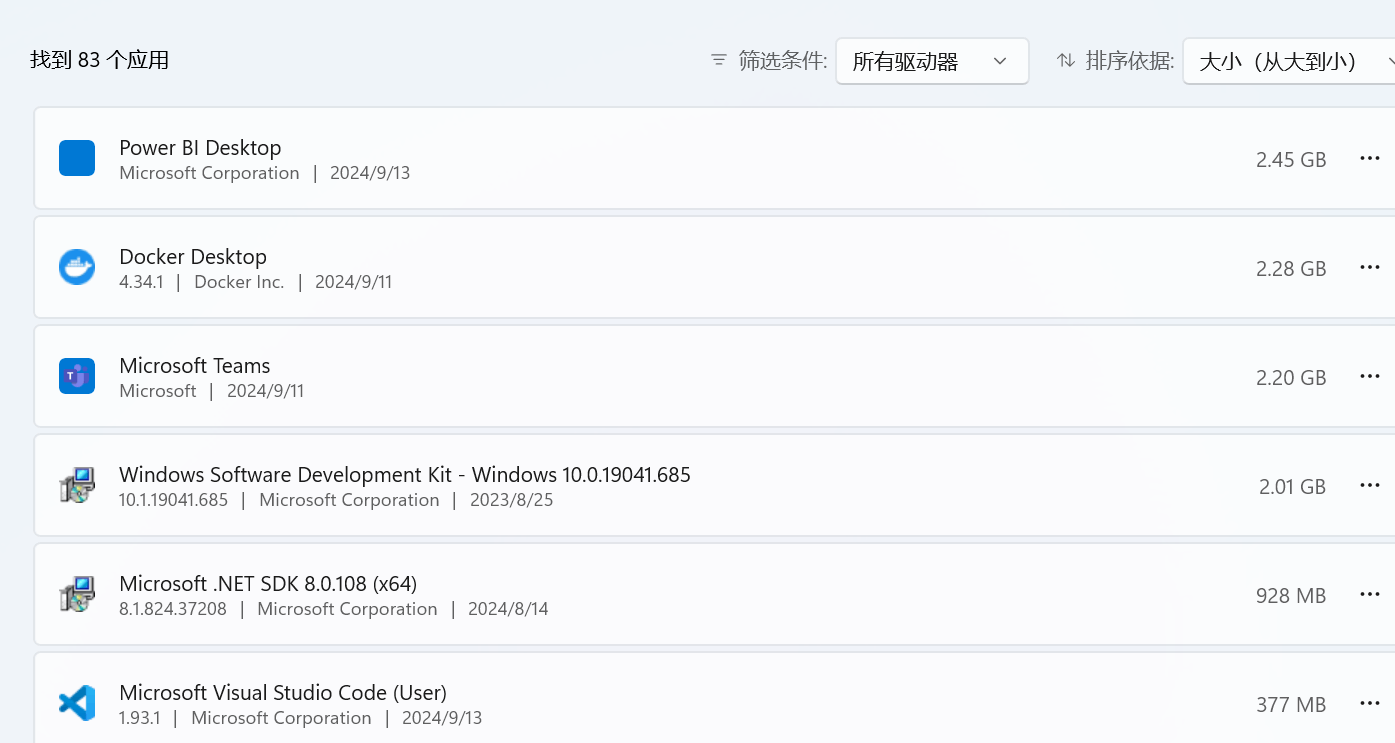Click the Microsoft Teams app icon
Viewport: 1395px width, 743px height.
tap(77, 376)
